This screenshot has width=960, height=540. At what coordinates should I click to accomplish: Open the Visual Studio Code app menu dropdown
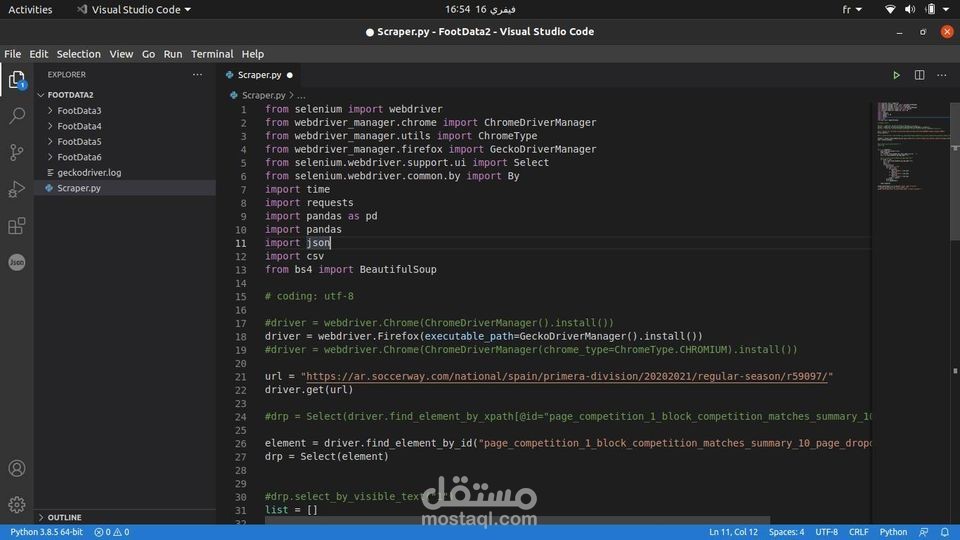point(134,9)
